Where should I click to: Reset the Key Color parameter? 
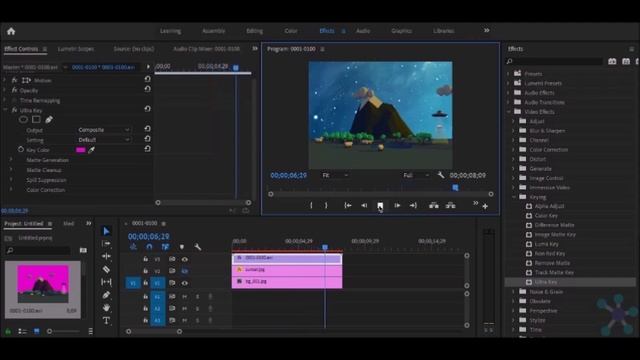(147, 149)
